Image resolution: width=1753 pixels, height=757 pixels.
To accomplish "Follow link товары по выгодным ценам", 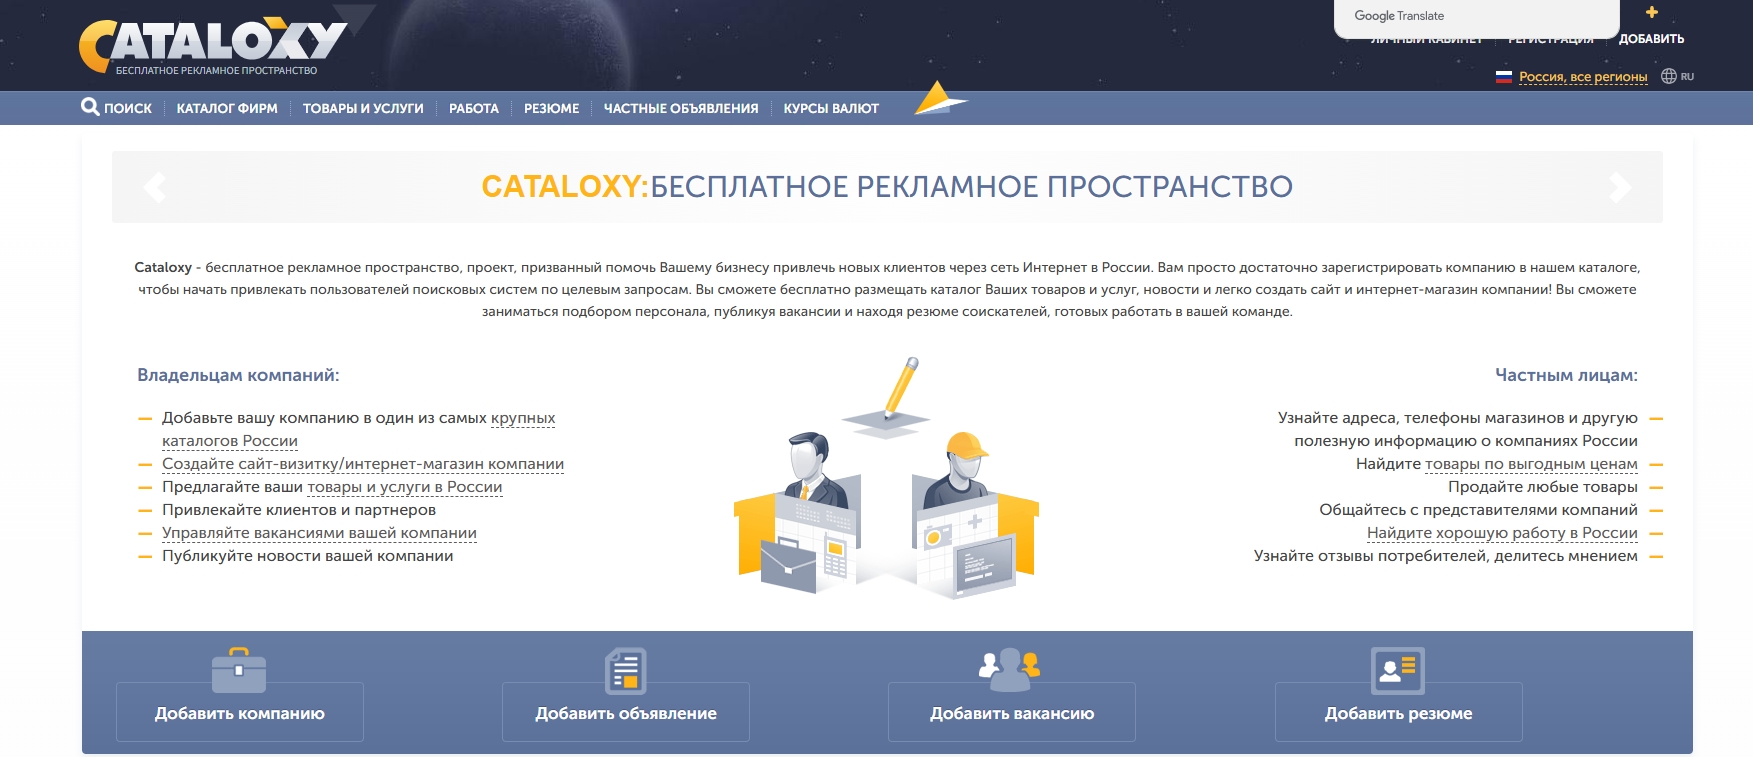I will 1531,464.
